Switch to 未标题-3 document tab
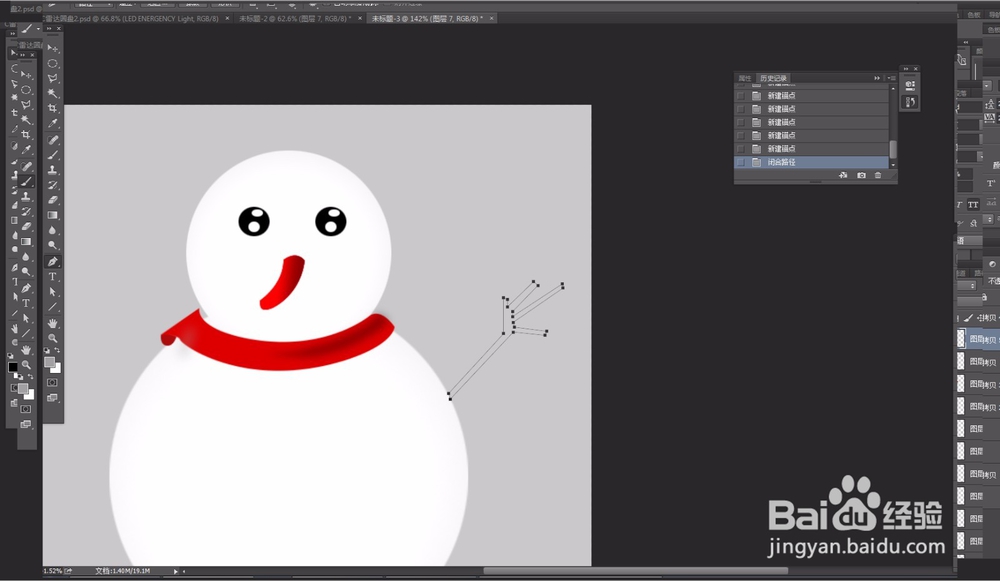 [x=427, y=18]
